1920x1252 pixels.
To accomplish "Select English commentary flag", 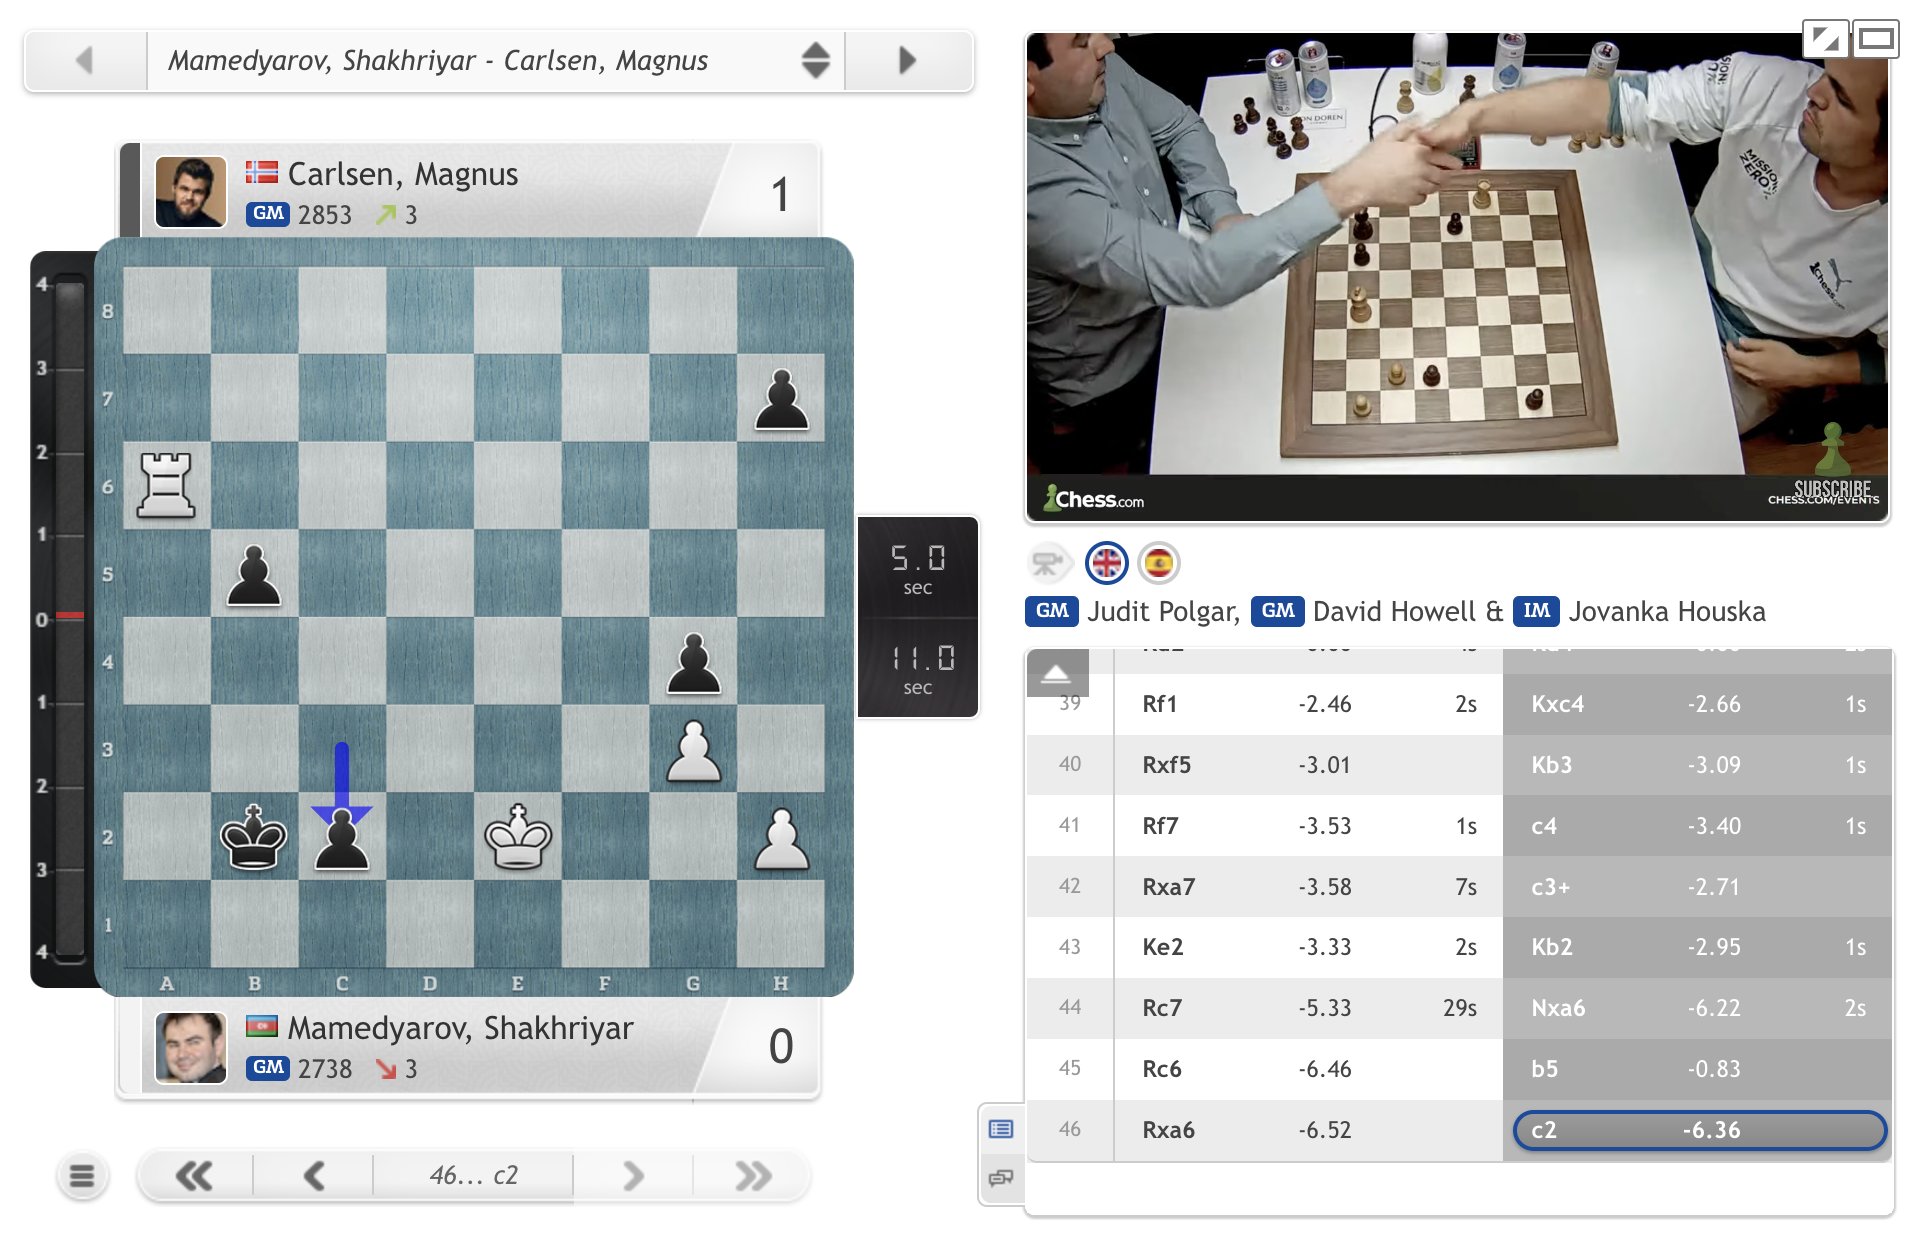I will 1106,564.
